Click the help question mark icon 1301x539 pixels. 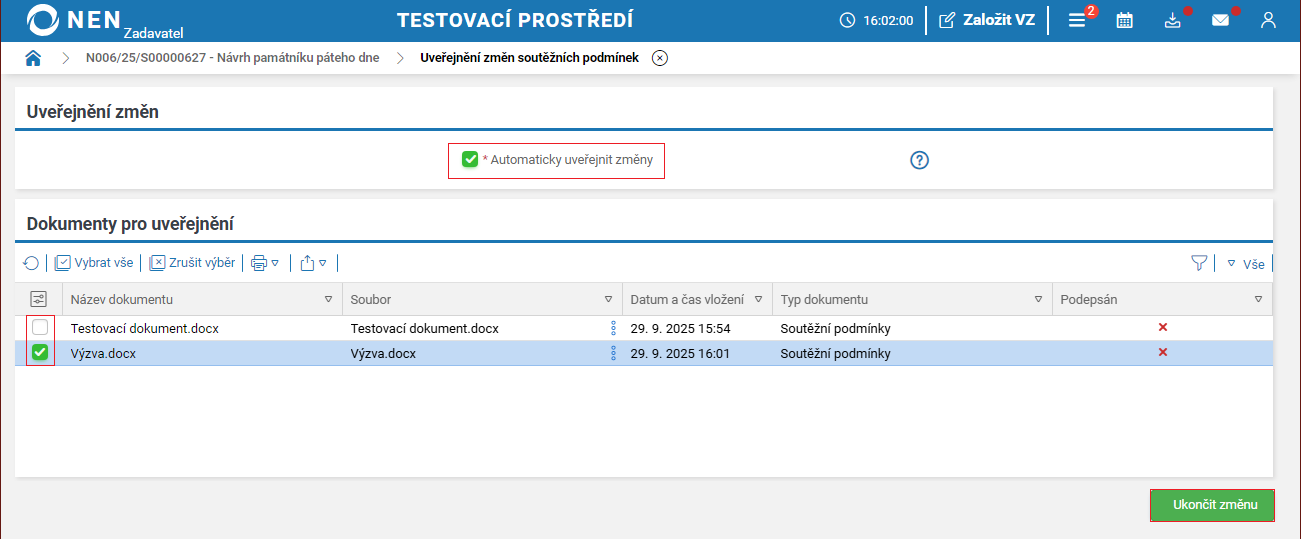tap(920, 160)
